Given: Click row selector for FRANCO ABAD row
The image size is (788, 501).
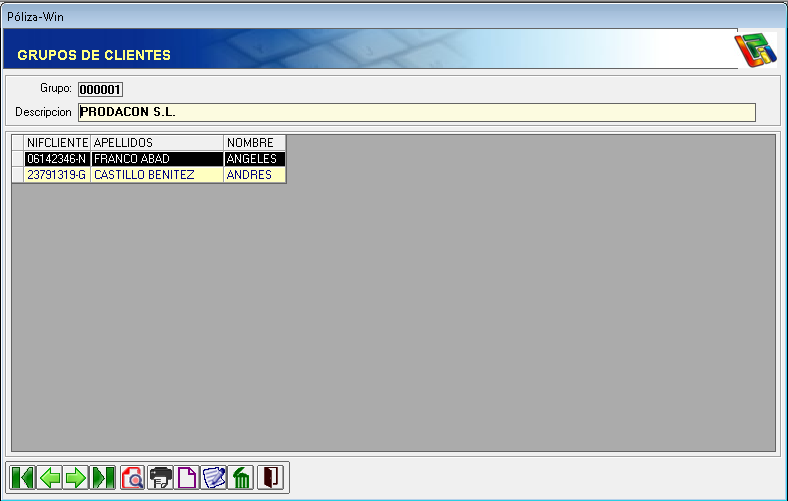Looking at the screenshot, I should pyautogui.click(x=18, y=159).
